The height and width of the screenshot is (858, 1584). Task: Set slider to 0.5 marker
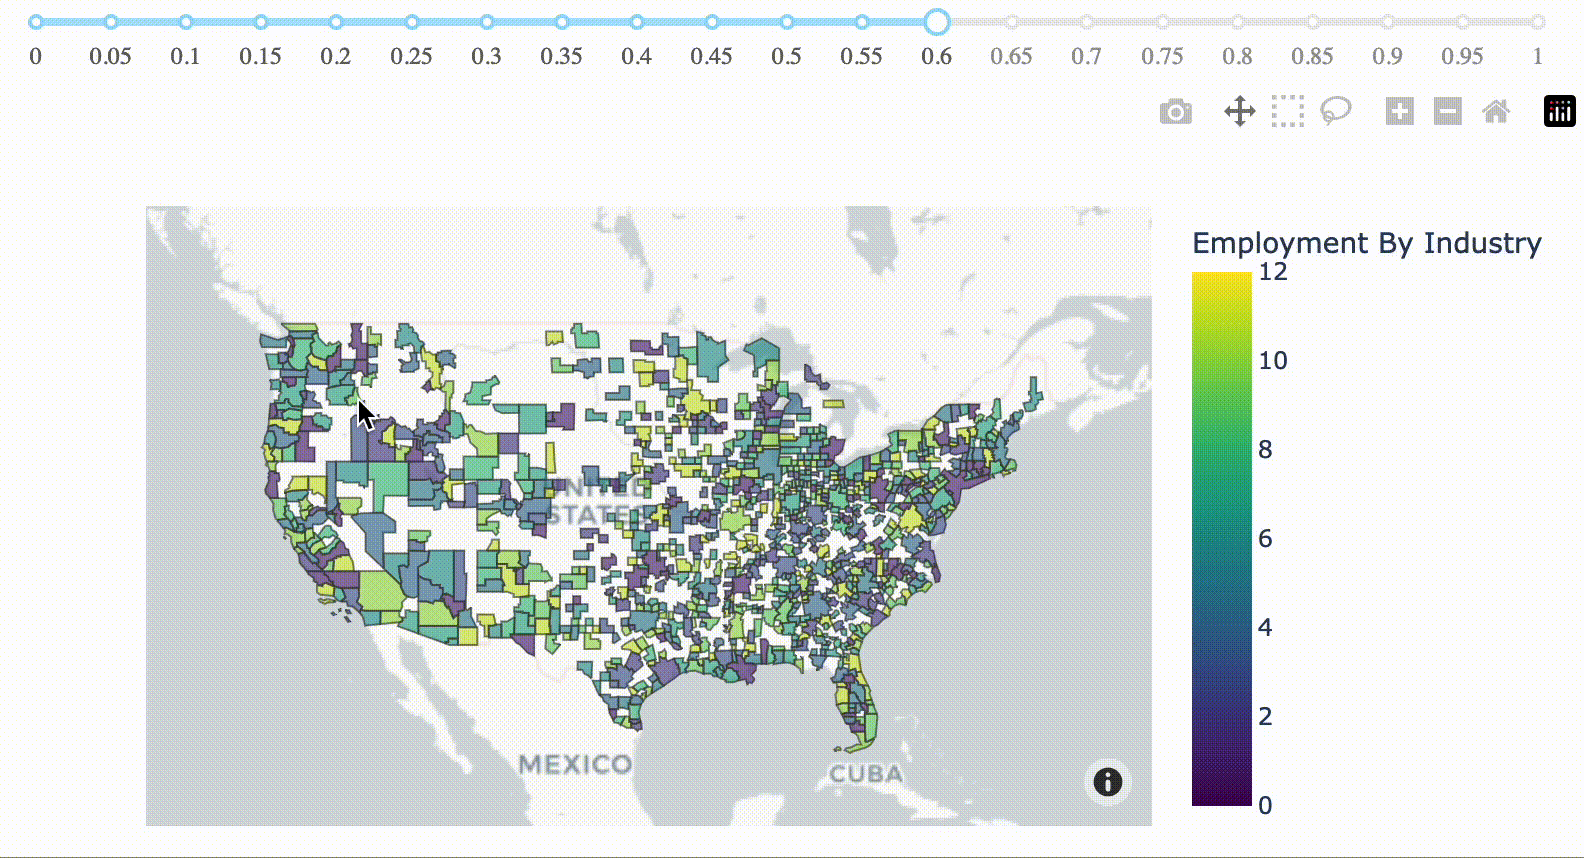click(787, 22)
